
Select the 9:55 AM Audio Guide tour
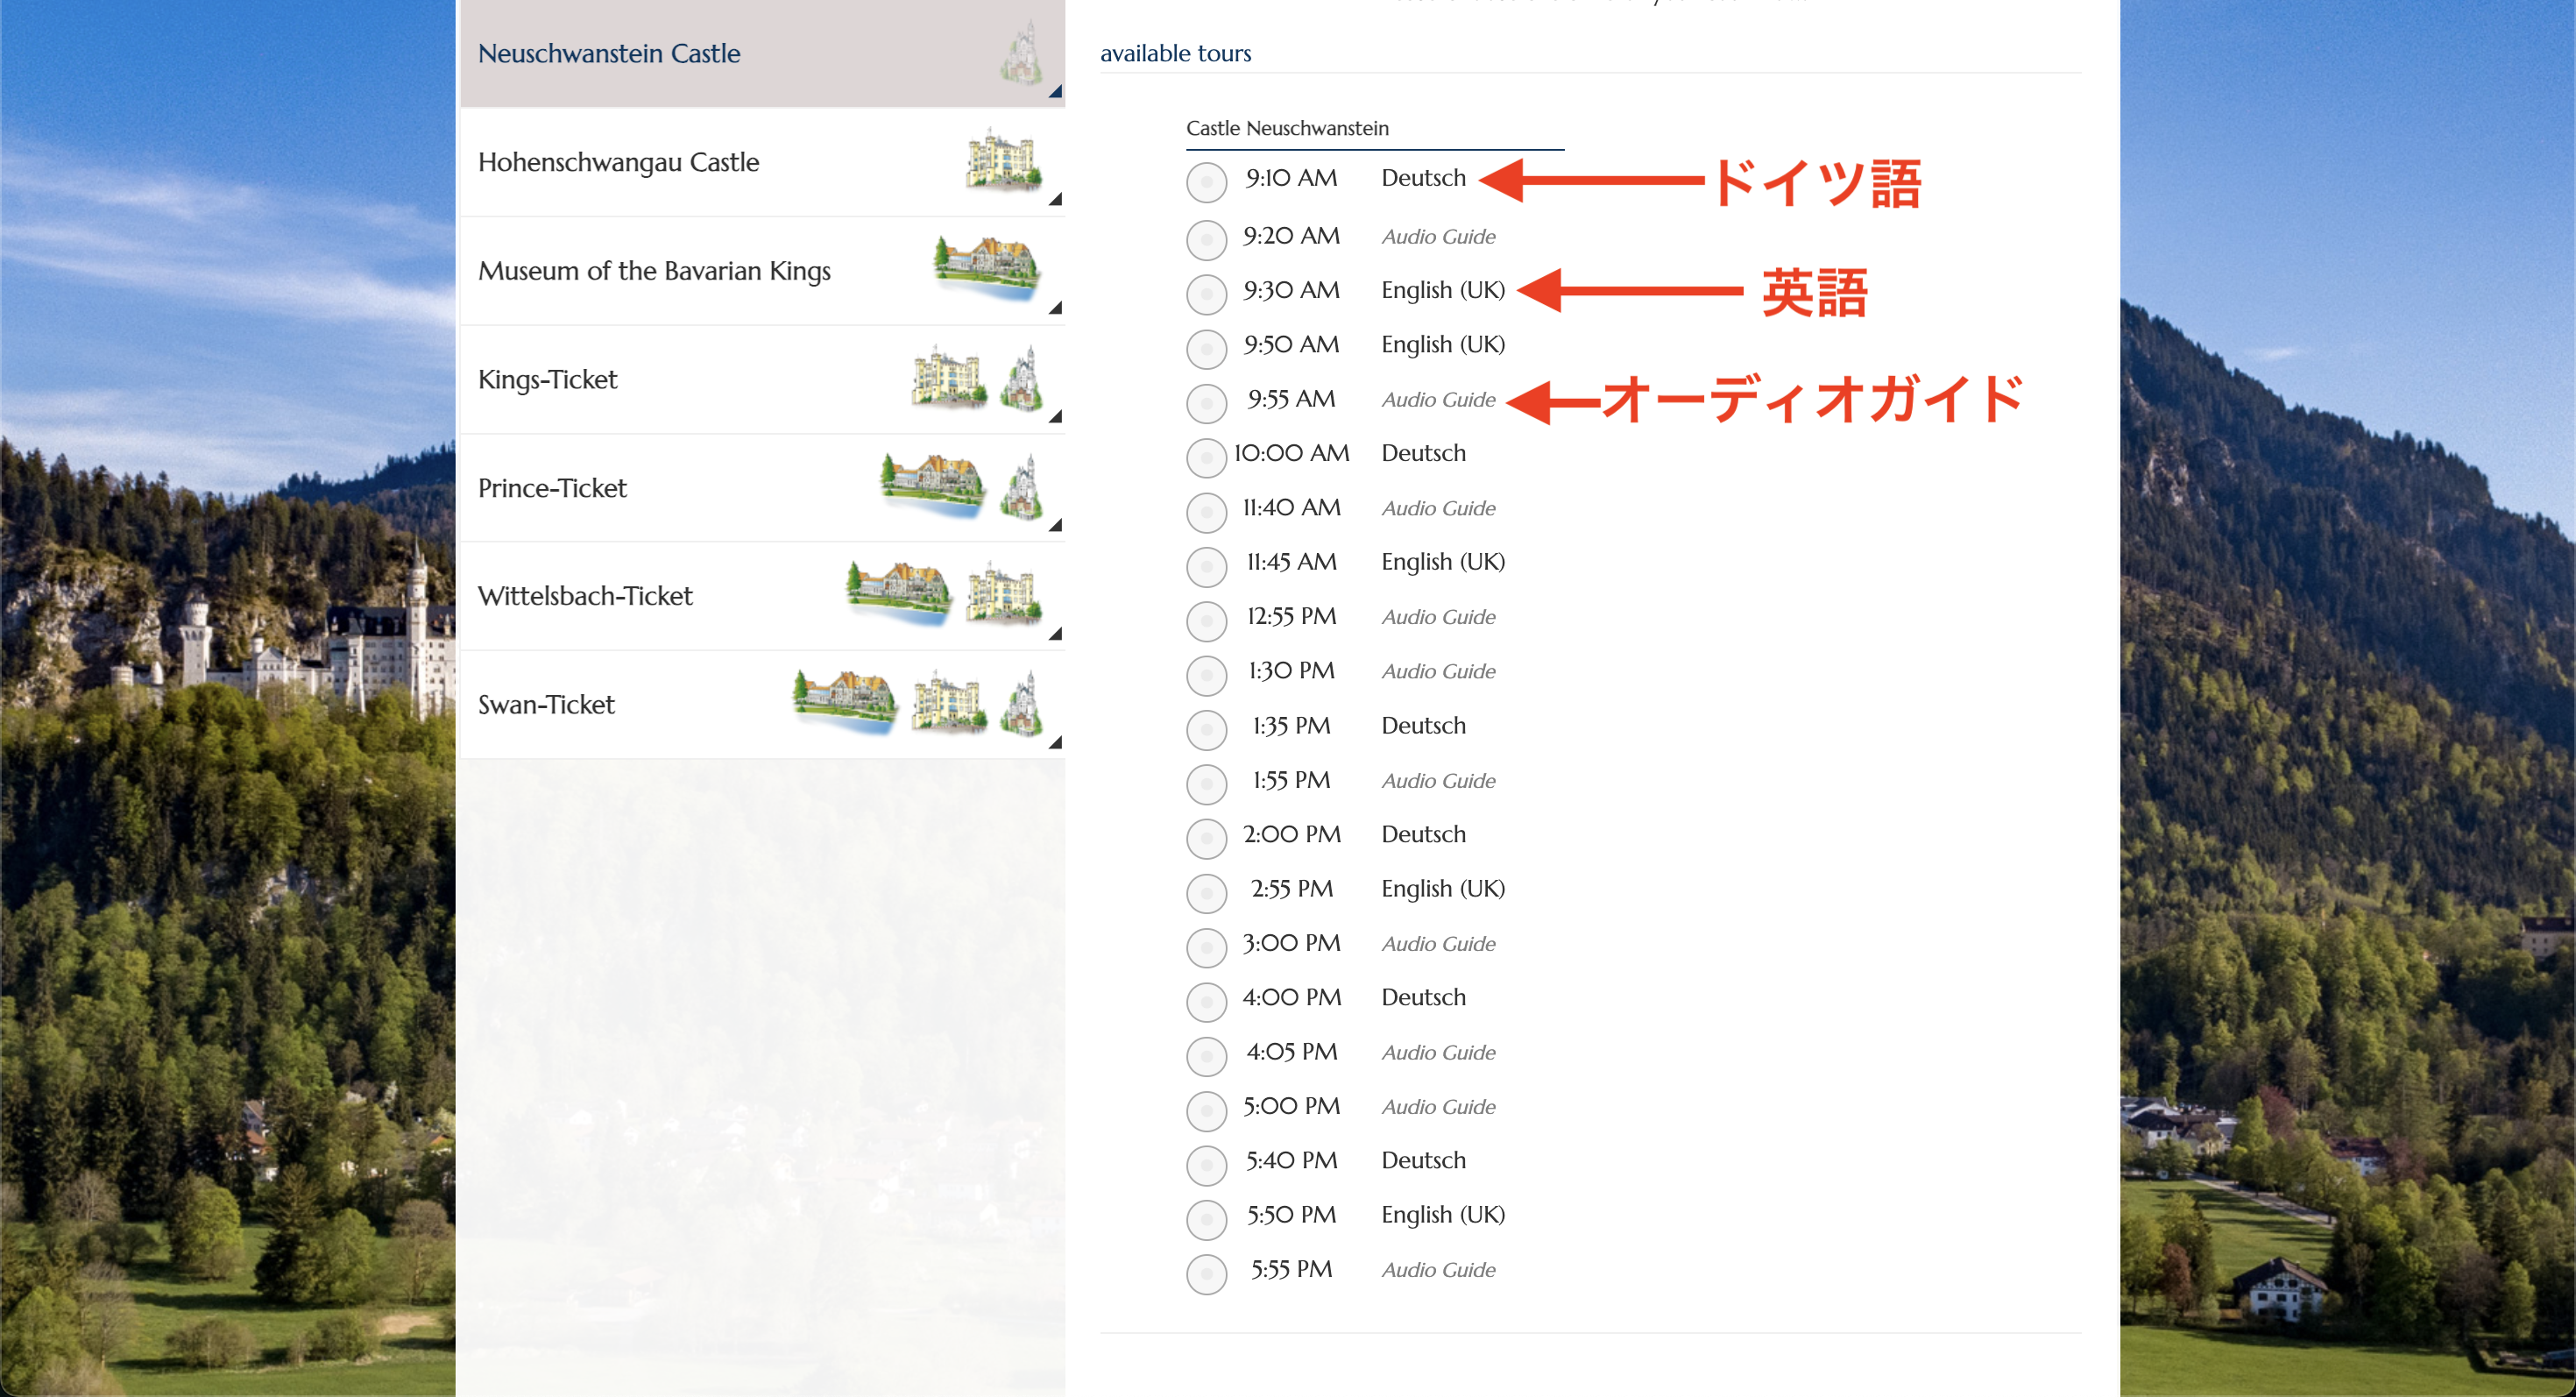tap(1207, 403)
